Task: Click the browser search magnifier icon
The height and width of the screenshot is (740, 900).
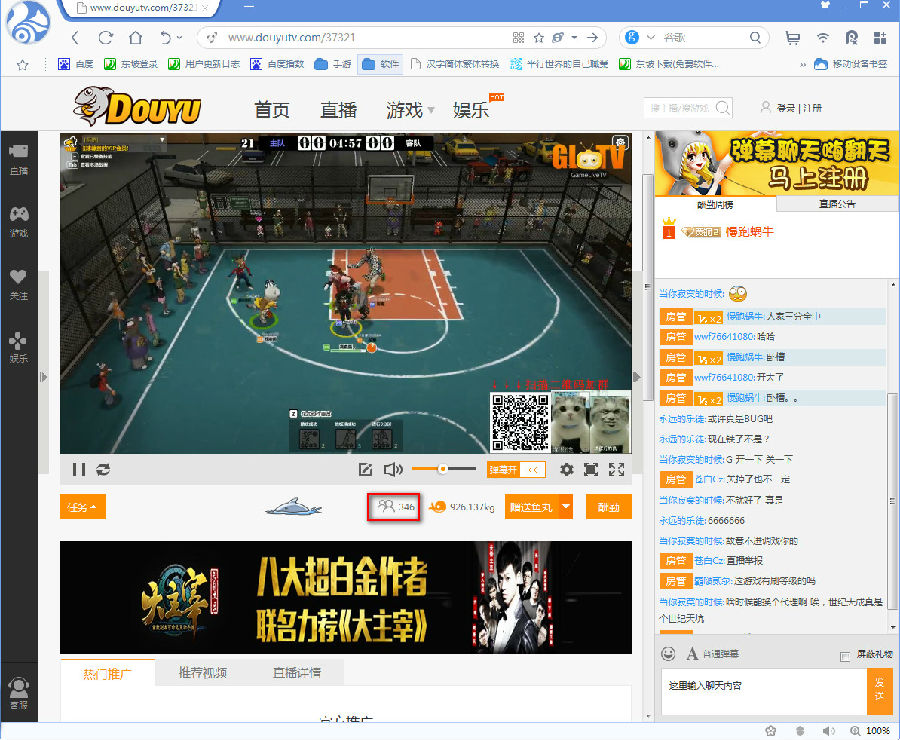Action: pyautogui.click(x=755, y=38)
